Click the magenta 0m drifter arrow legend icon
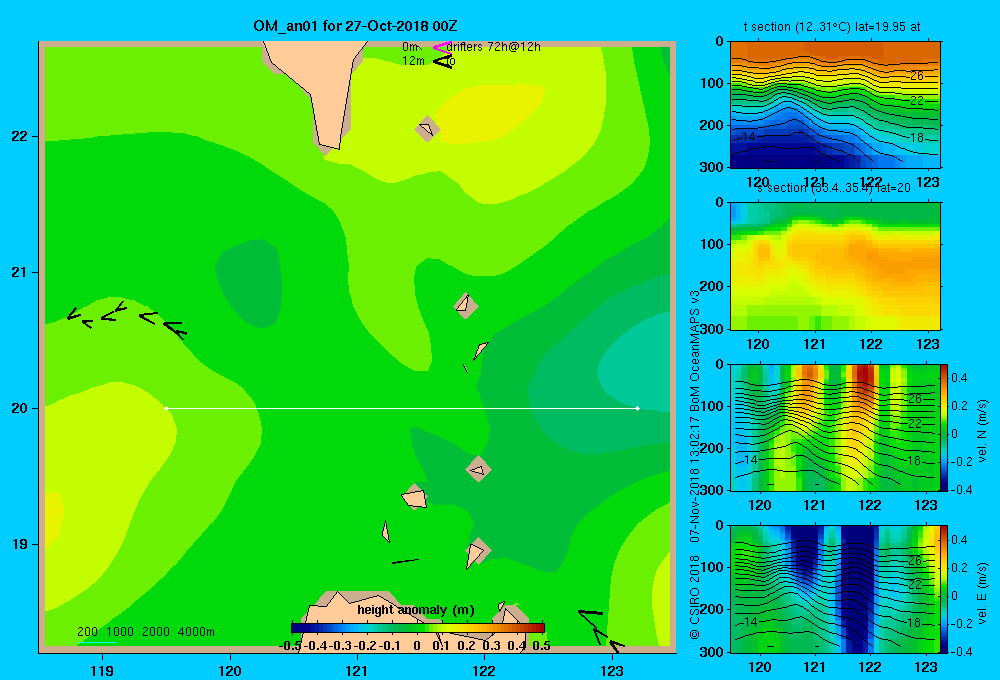 pyautogui.click(x=442, y=47)
